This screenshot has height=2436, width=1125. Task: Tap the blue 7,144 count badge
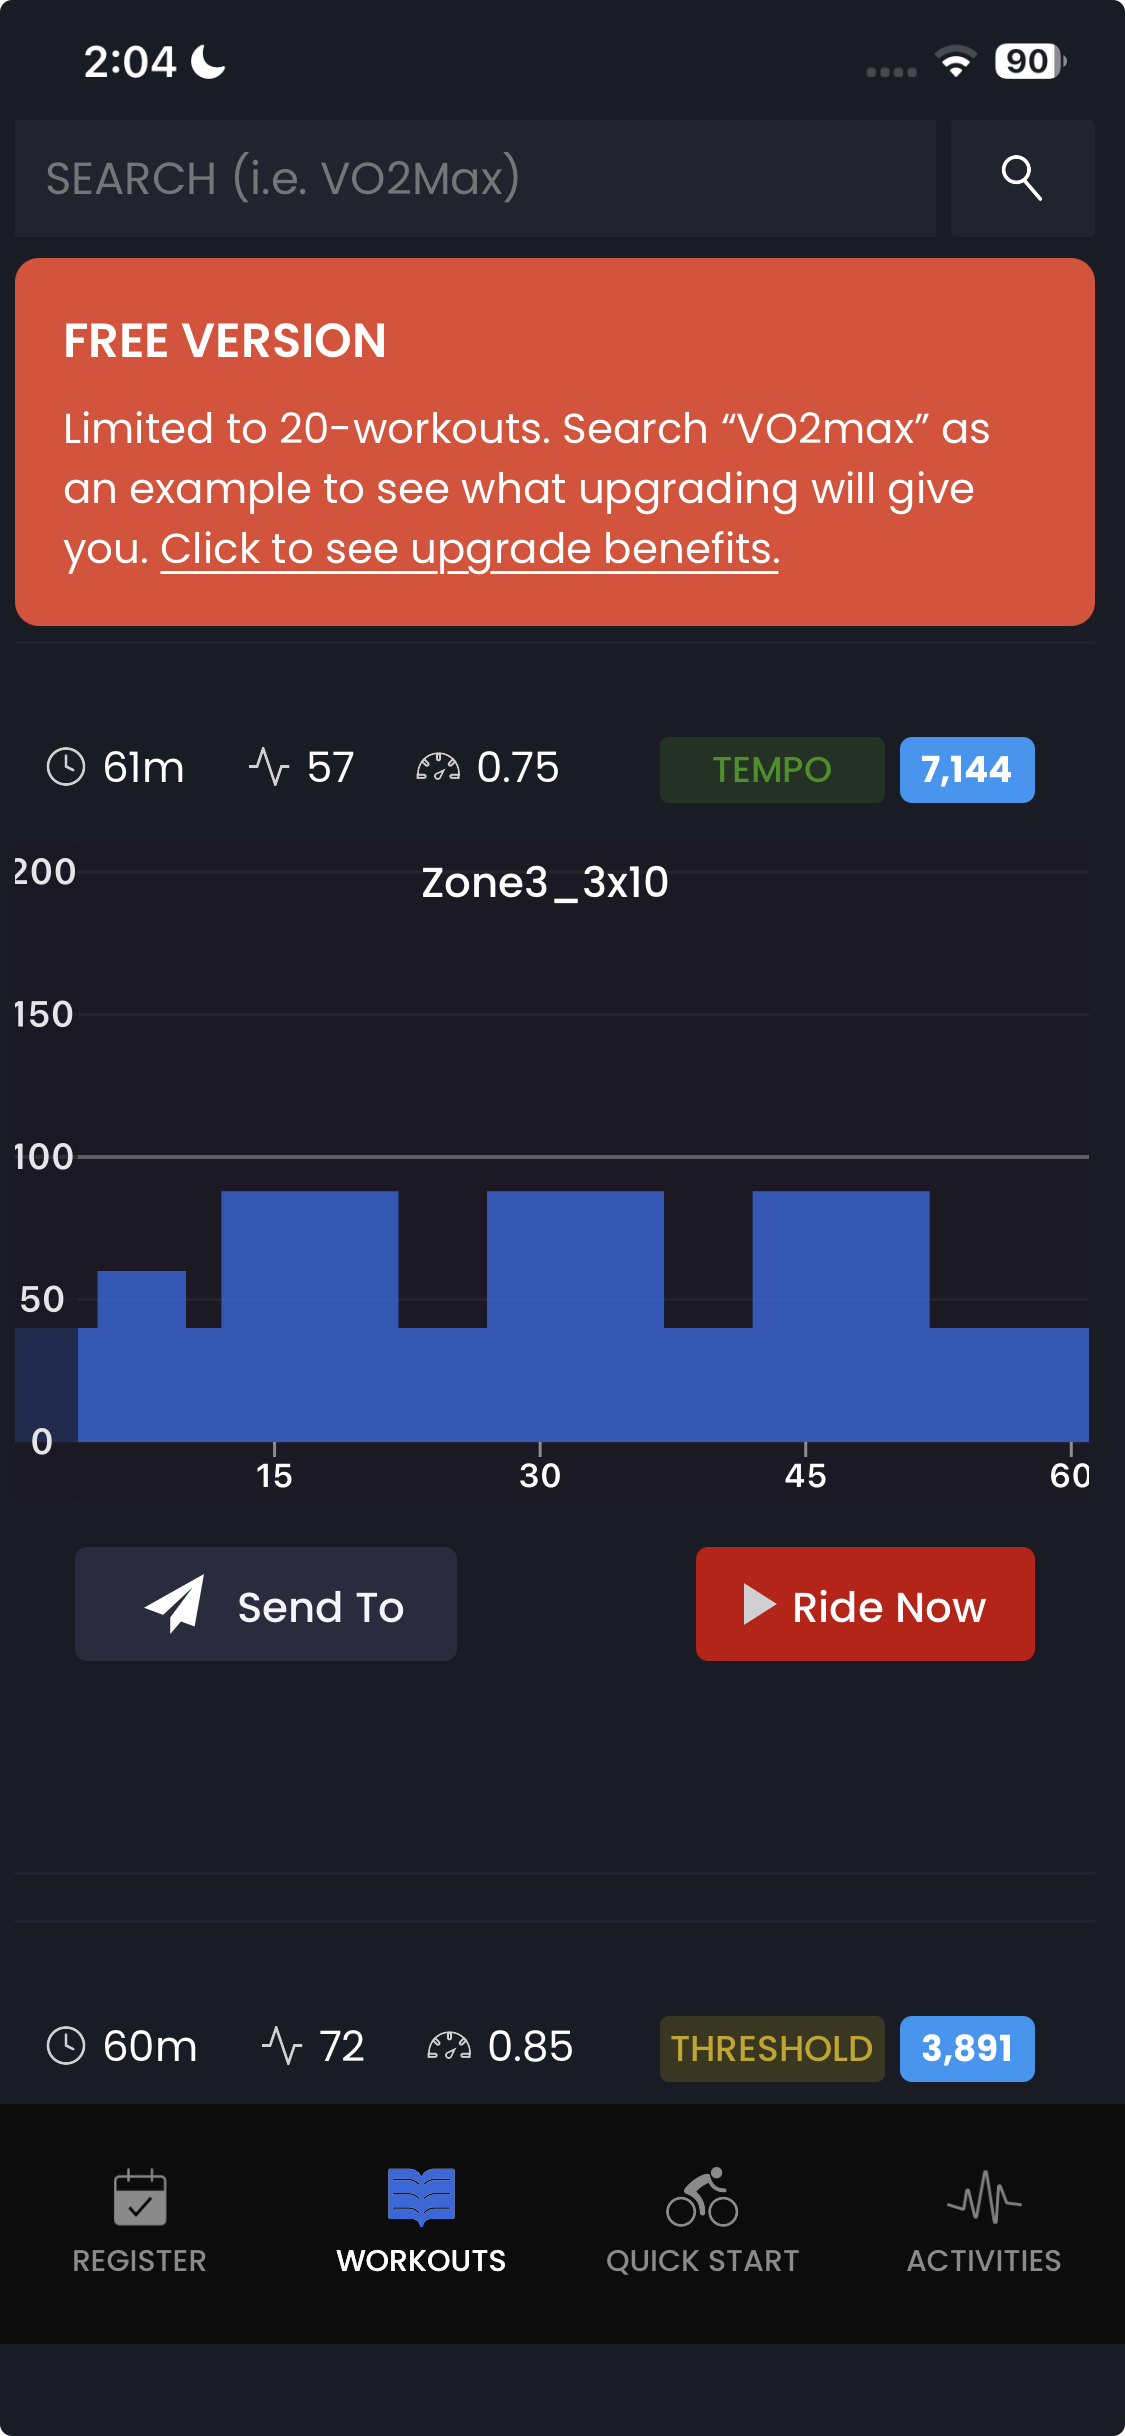click(967, 770)
